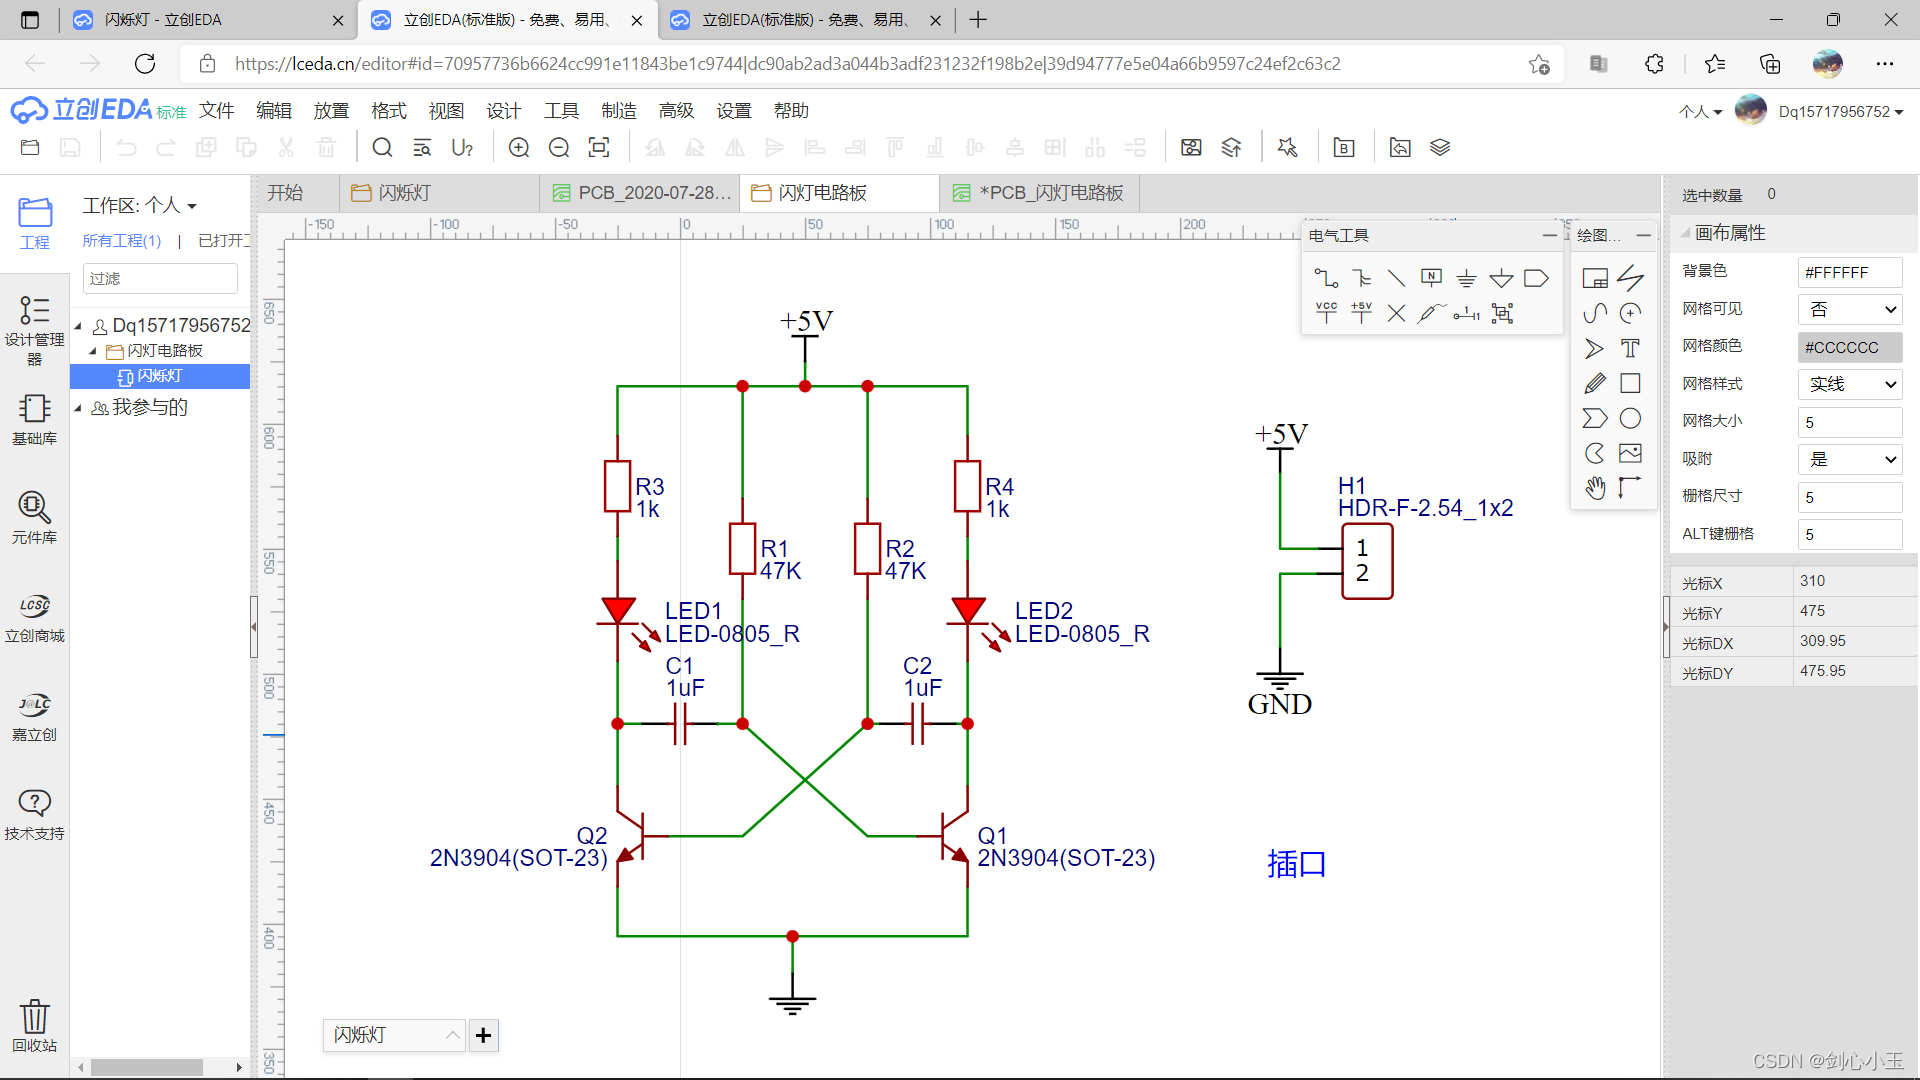Click the zoom in toolbar icon
This screenshot has width=1920, height=1080.
[x=519, y=148]
